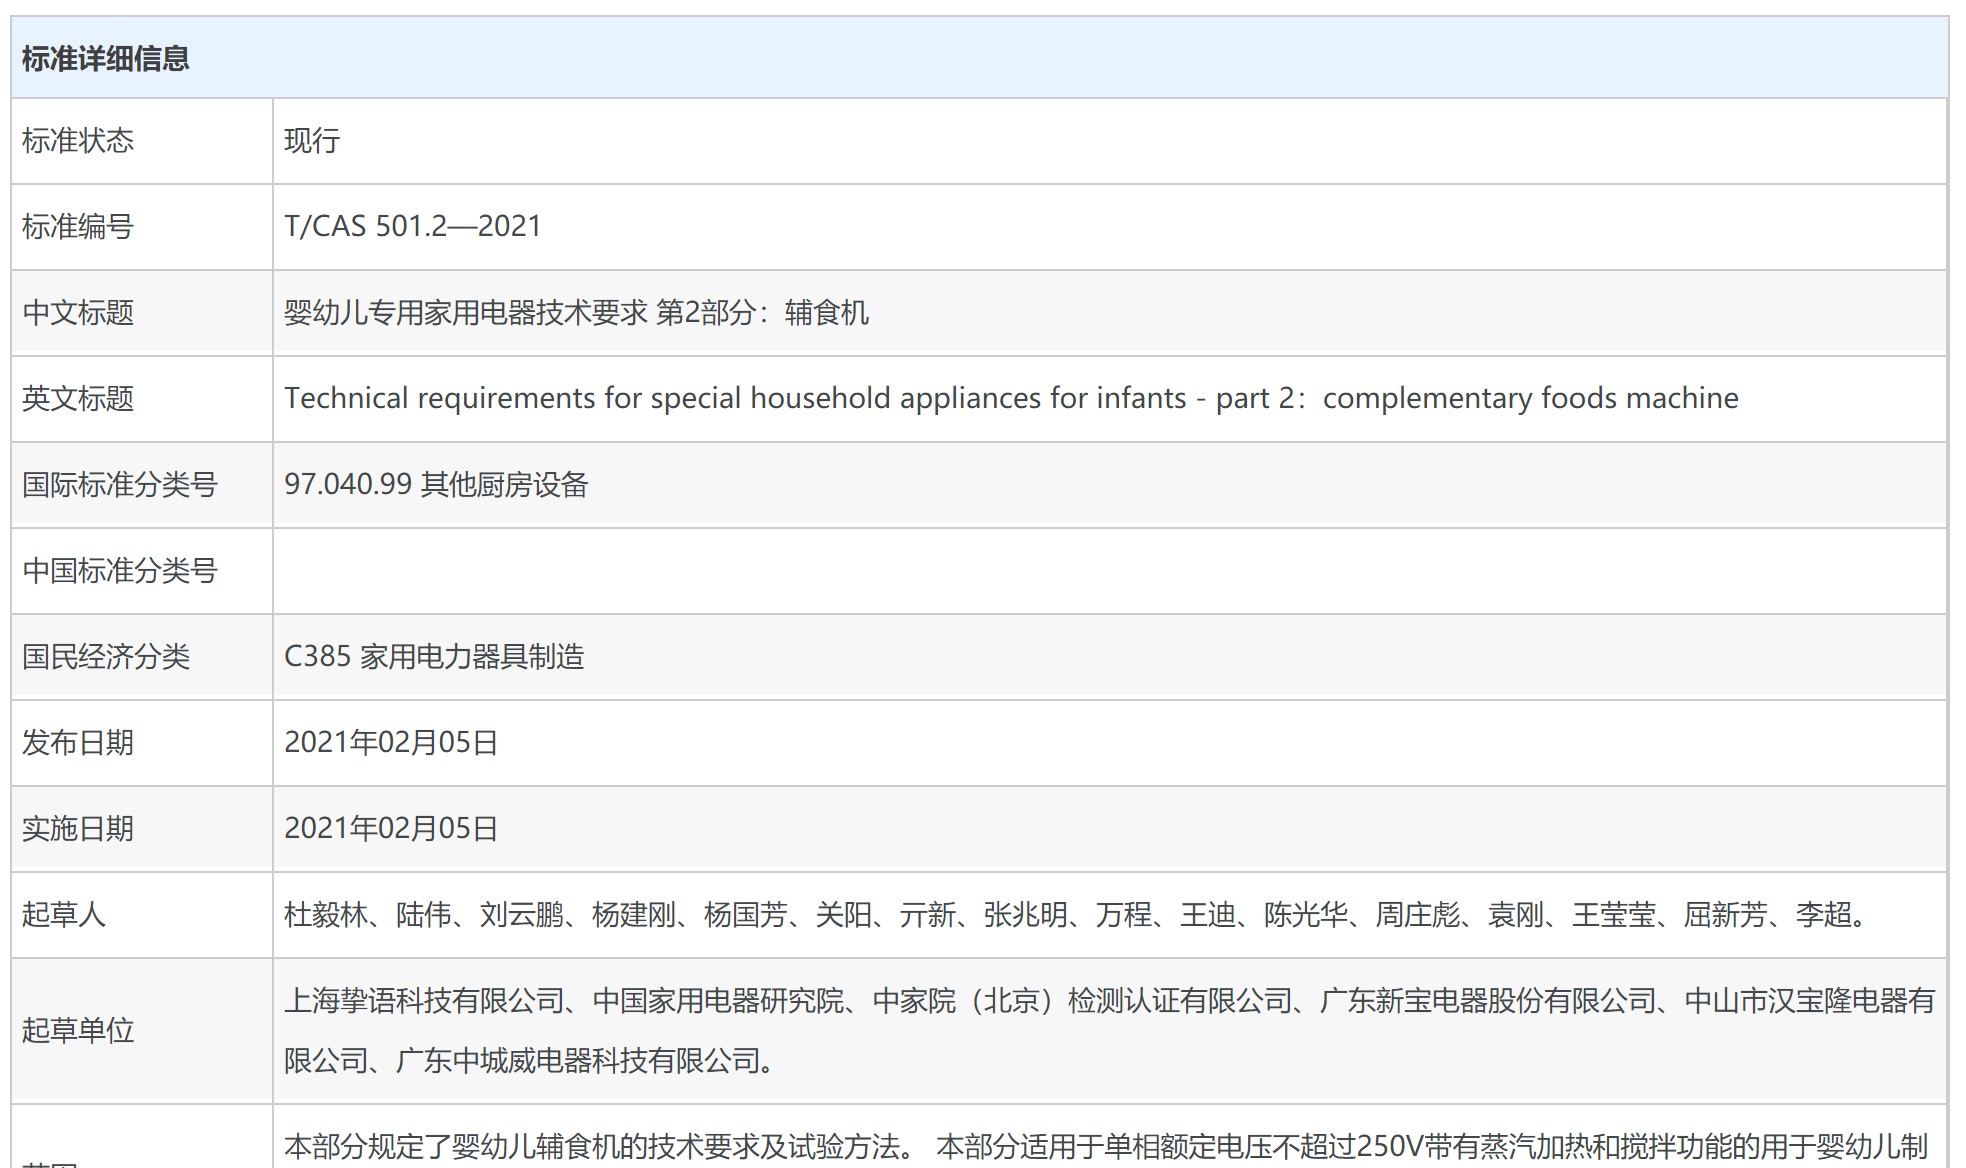Click the scope description paragraph
Screen dimensions: 1966x1168
tap(1104, 1147)
